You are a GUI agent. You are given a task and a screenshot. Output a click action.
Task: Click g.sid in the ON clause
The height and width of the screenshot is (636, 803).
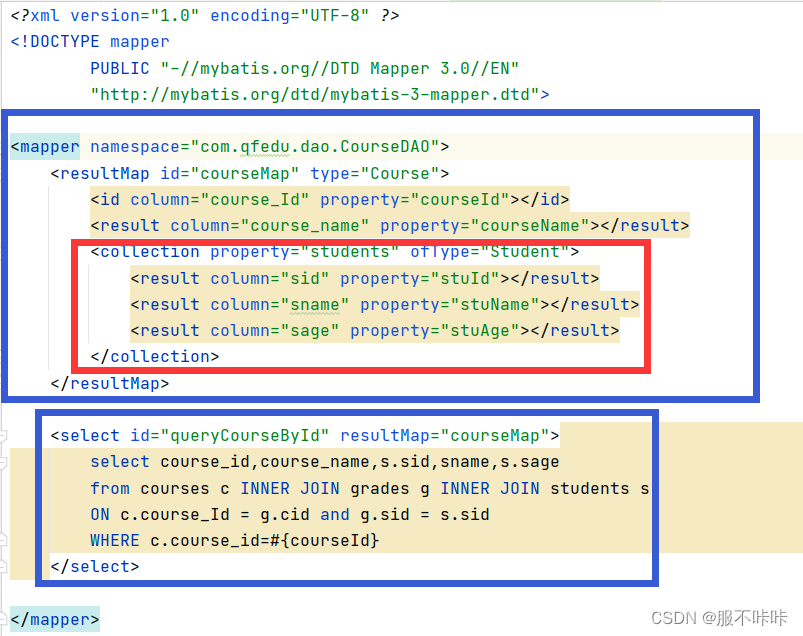click(385, 515)
